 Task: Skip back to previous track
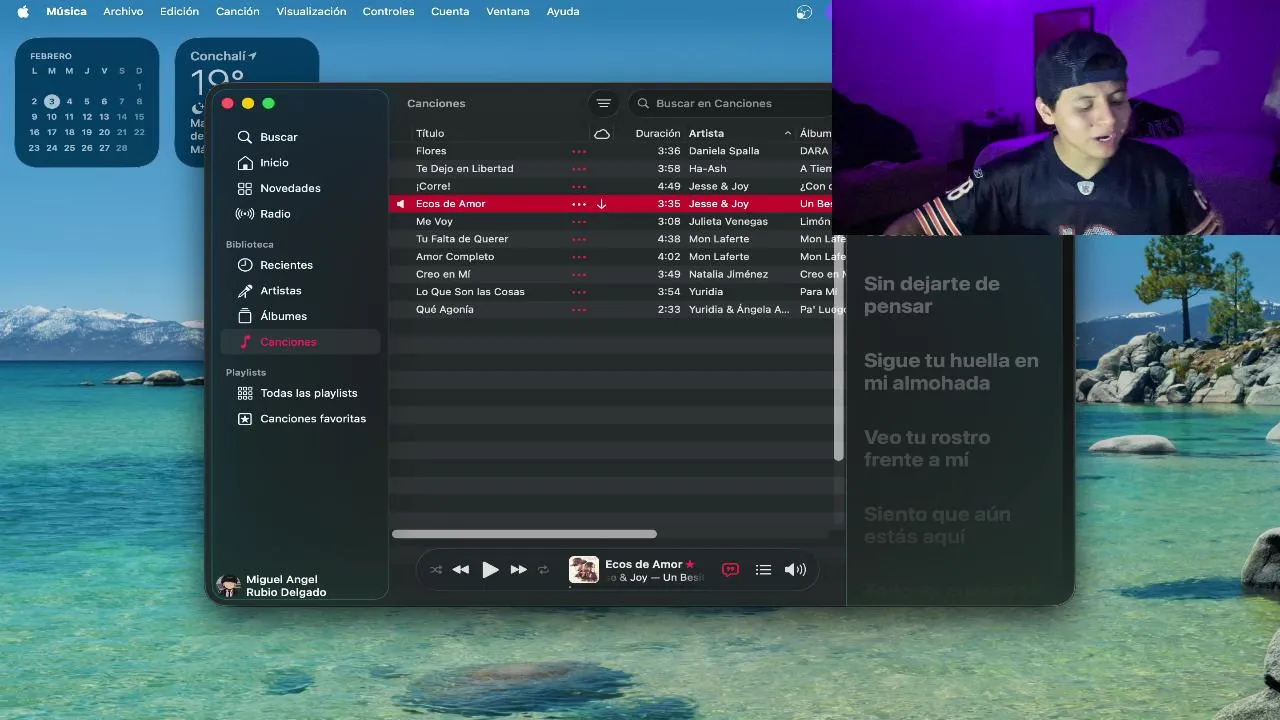pos(461,570)
